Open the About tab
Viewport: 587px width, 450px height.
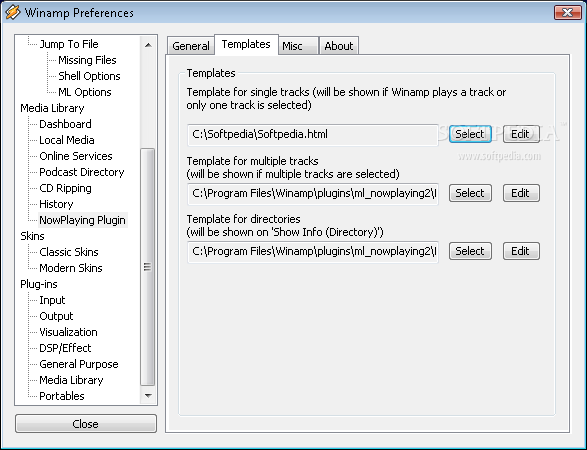tap(338, 46)
